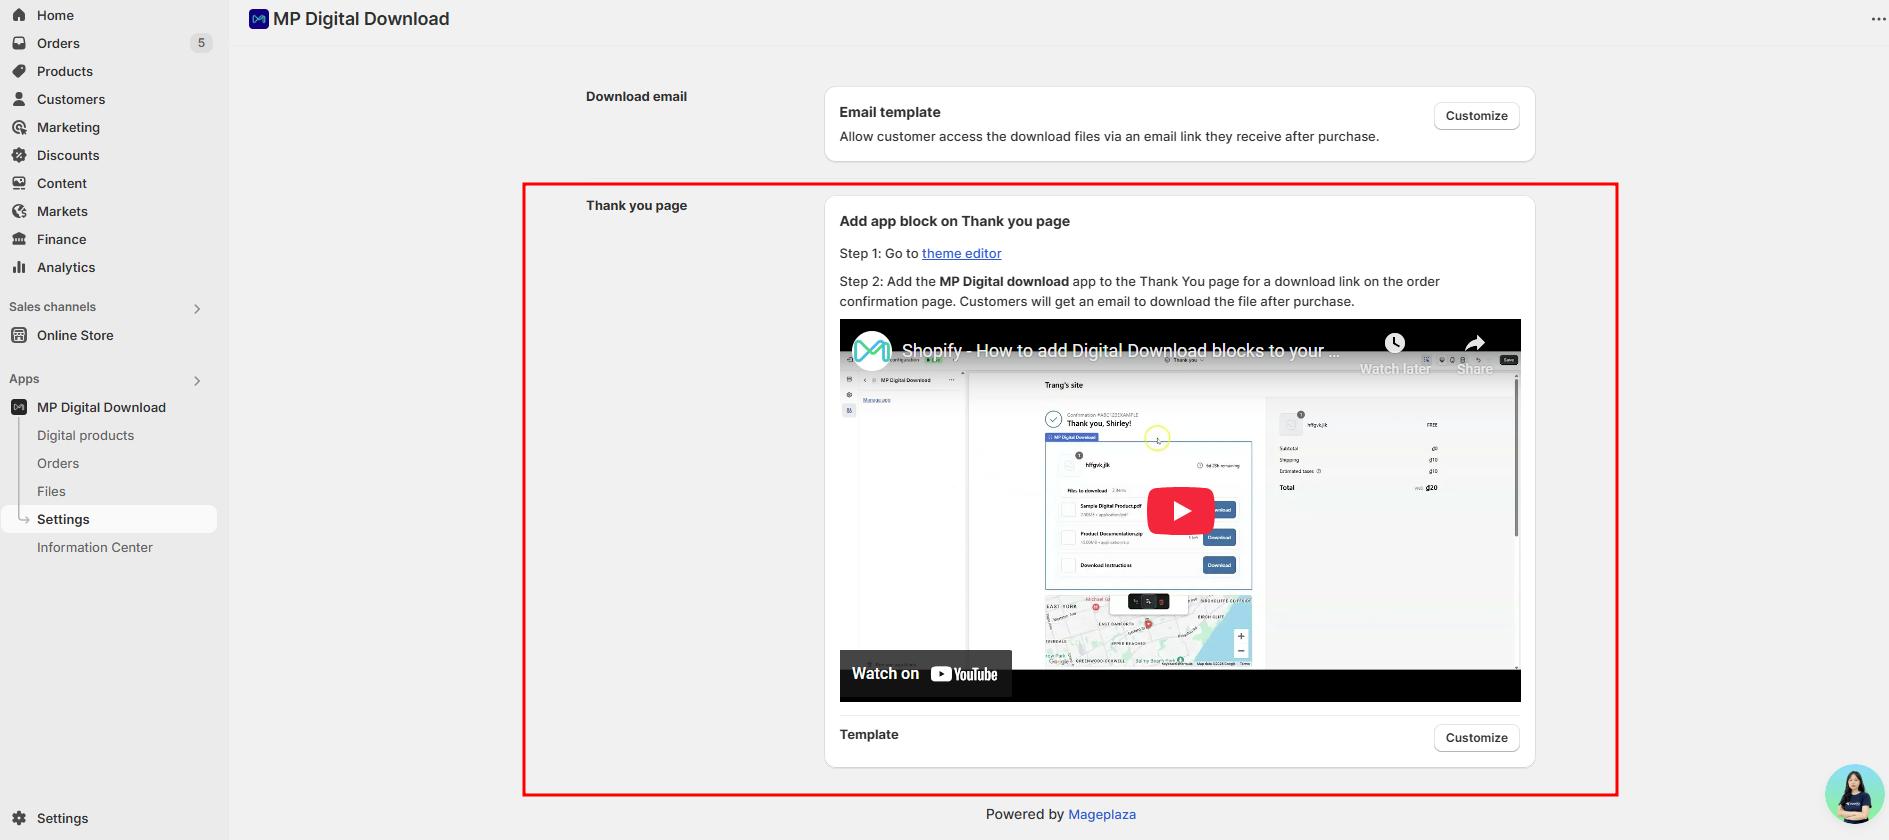This screenshot has width=1889, height=840.
Task: Click Watch on YouTube button
Action: (926, 674)
